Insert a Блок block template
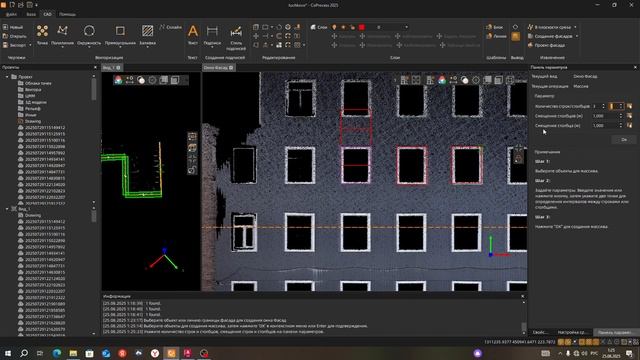This screenshot has height=360, width=640. 495,27
